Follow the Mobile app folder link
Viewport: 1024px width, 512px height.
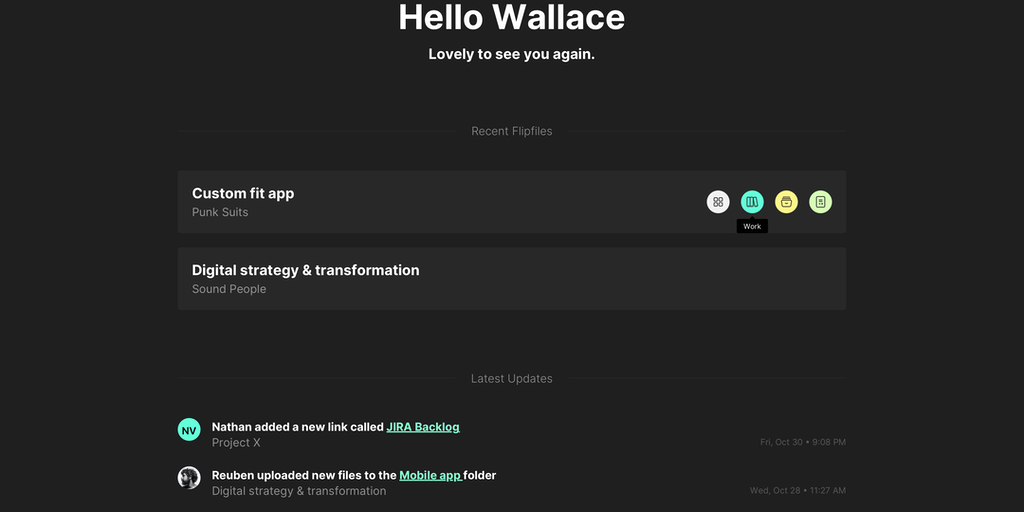click(x=431, y=475)
